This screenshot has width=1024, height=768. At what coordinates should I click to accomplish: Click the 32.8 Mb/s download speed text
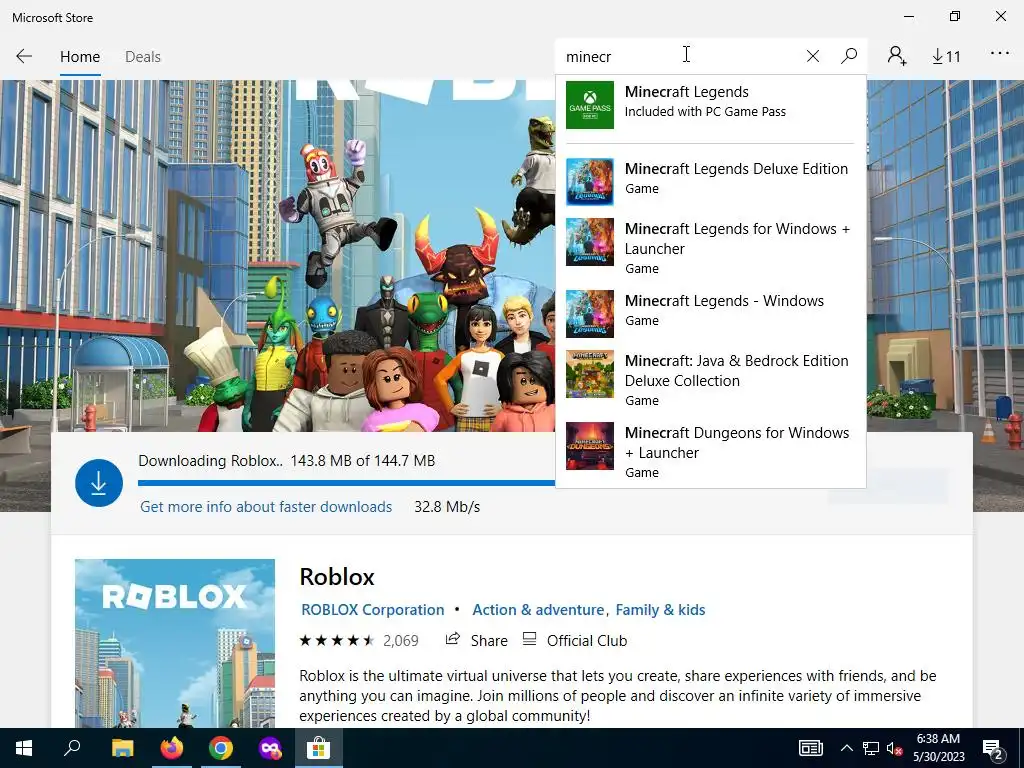coord(447,507)
